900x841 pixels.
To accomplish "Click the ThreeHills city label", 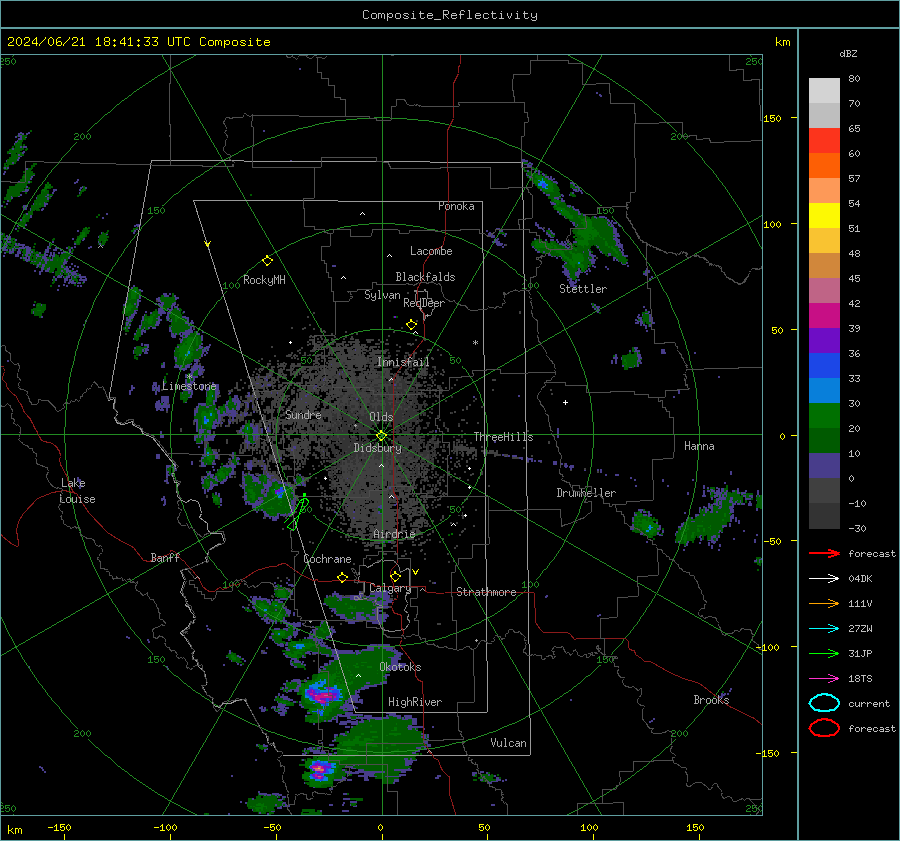I will (503, 437).
